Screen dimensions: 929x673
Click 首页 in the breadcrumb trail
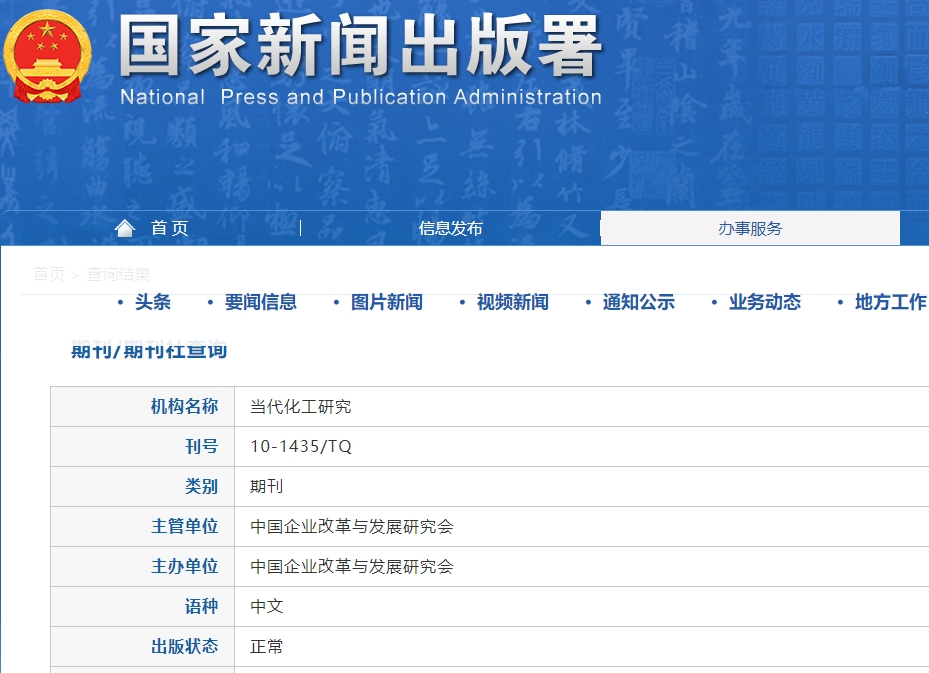pos(48,274)
